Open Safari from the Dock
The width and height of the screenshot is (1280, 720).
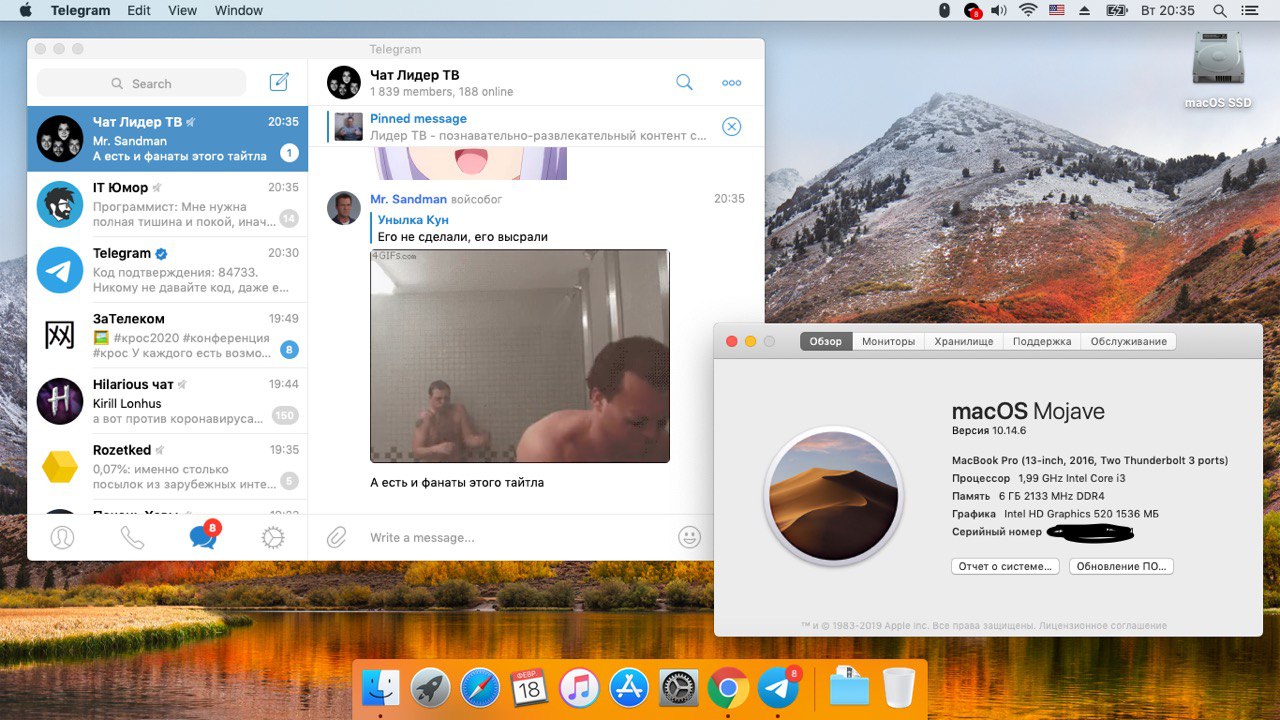coord(480,688)
